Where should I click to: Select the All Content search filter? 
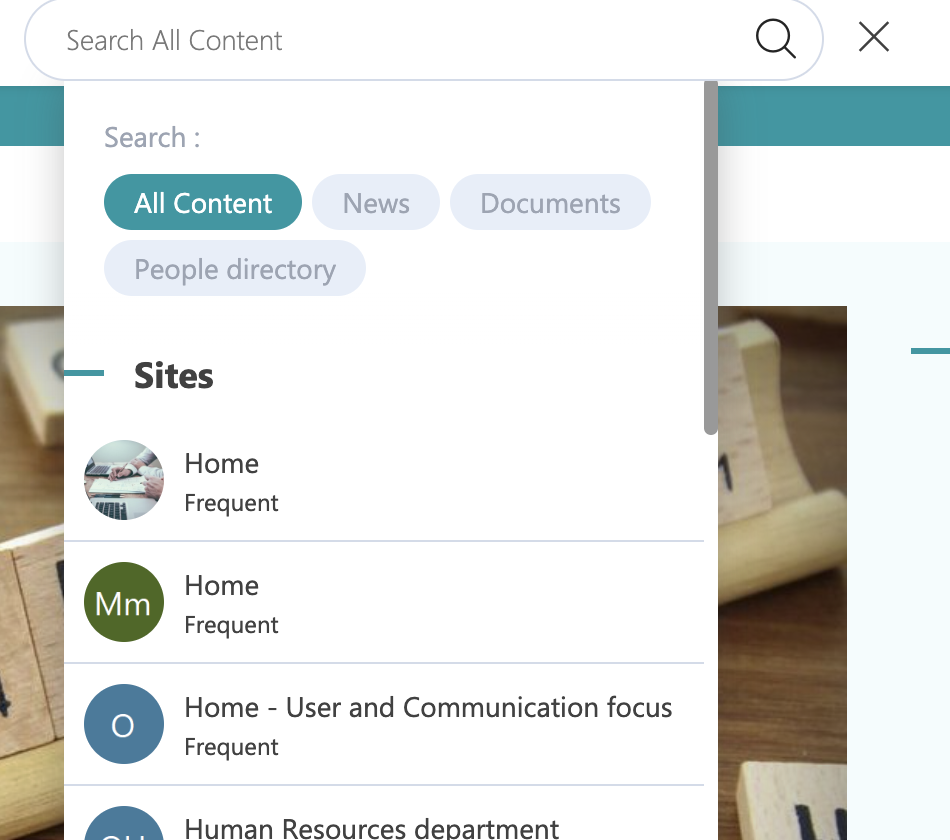203,203
